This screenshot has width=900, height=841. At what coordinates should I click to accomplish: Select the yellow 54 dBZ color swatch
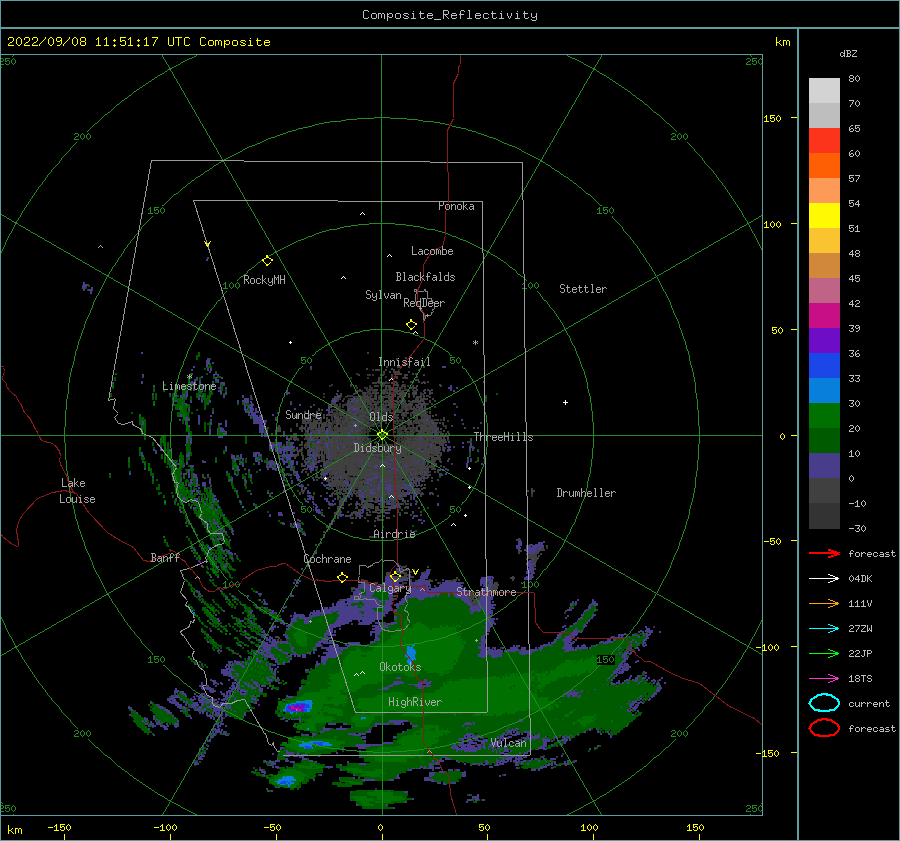point(824,215)
